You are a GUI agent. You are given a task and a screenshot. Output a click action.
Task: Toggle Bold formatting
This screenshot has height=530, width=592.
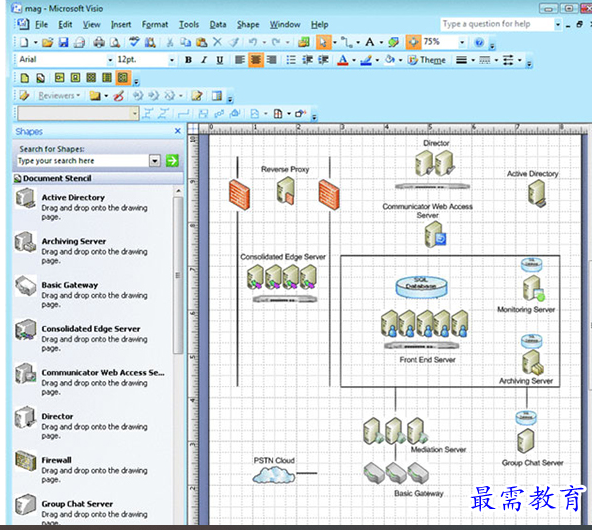coord(188,60)
